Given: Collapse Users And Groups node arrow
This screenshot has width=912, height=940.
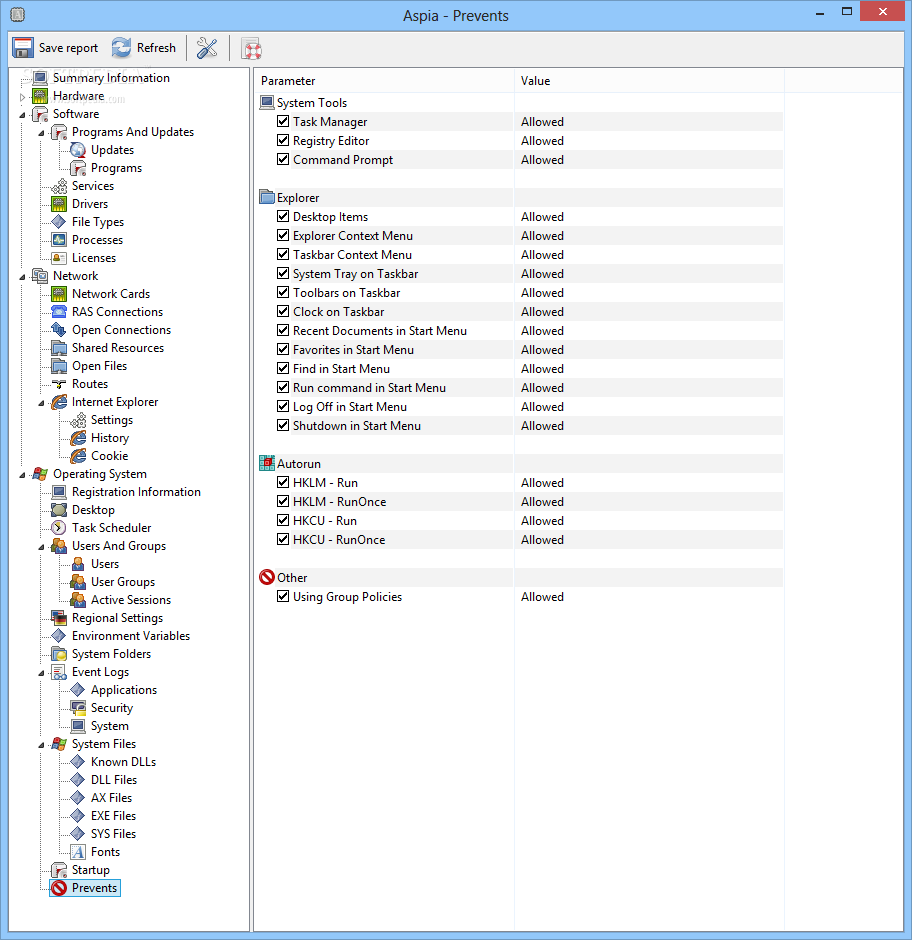Looking at the screenshot, I should [x=41, y=547].
